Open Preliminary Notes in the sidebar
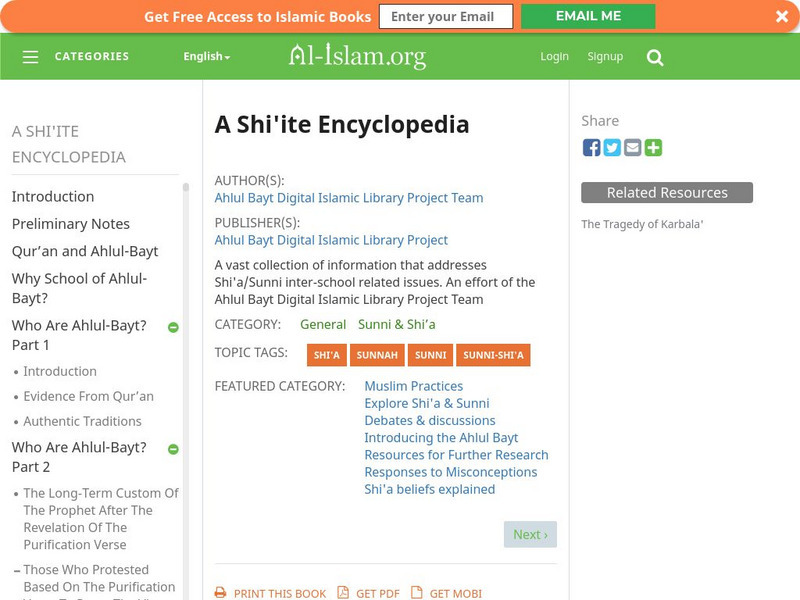 71,224
